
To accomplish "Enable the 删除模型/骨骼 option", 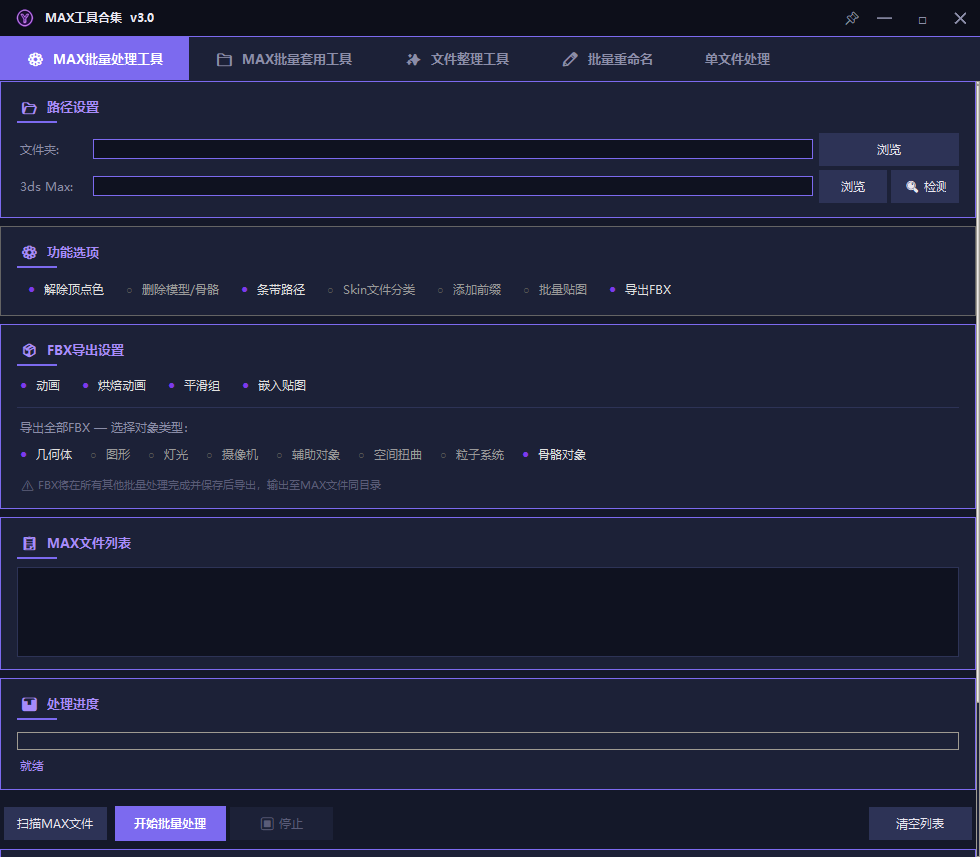I will coord(173,289).
